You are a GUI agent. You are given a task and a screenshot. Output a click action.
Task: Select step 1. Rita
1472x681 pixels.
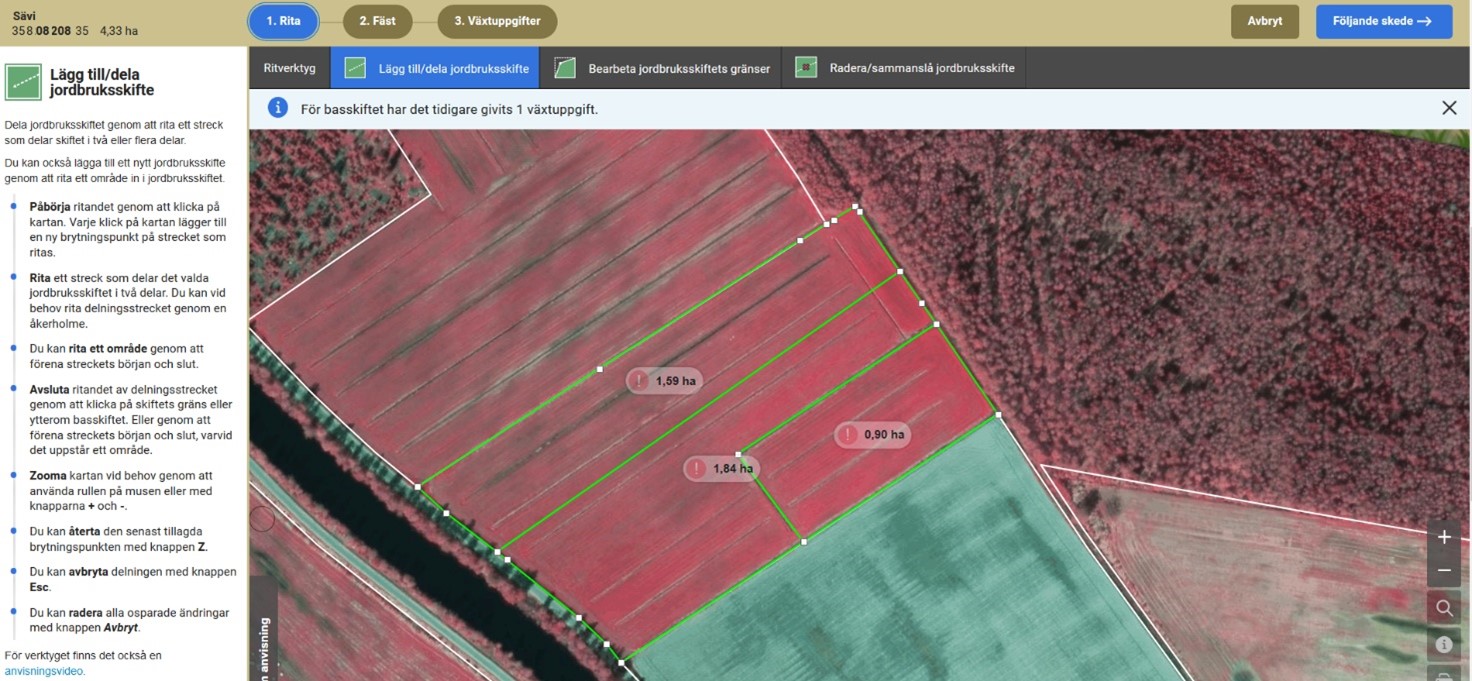coord(283,21)
